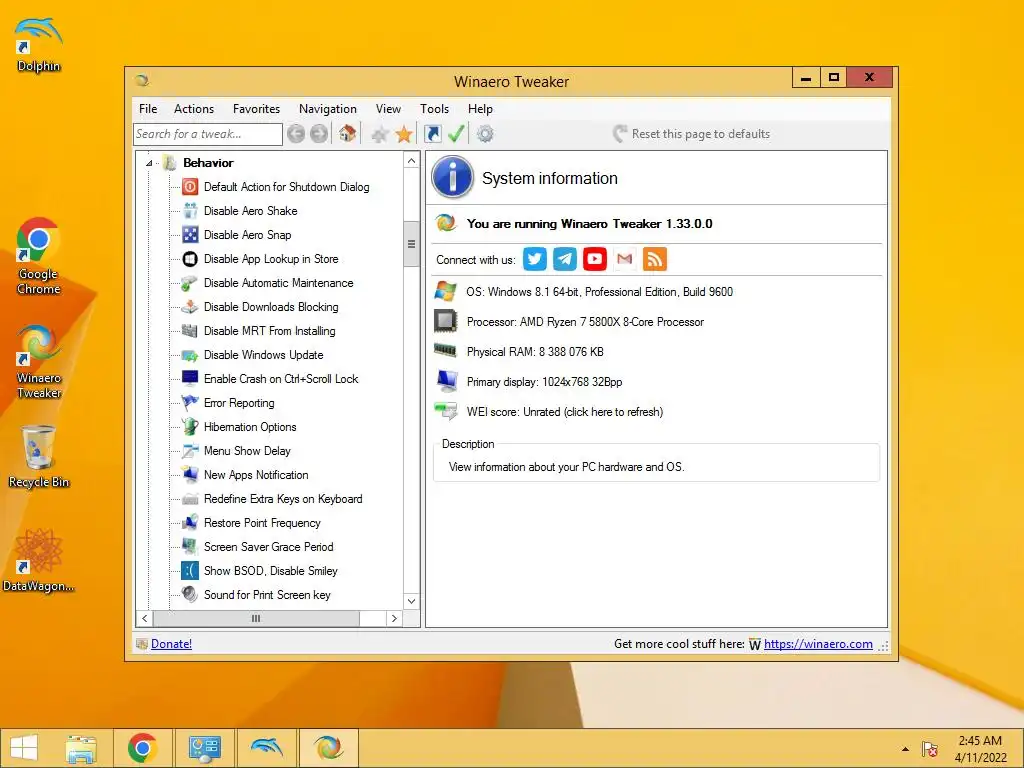
Task: Click the tree scroll down arrow
Action: tap(411, 601)
